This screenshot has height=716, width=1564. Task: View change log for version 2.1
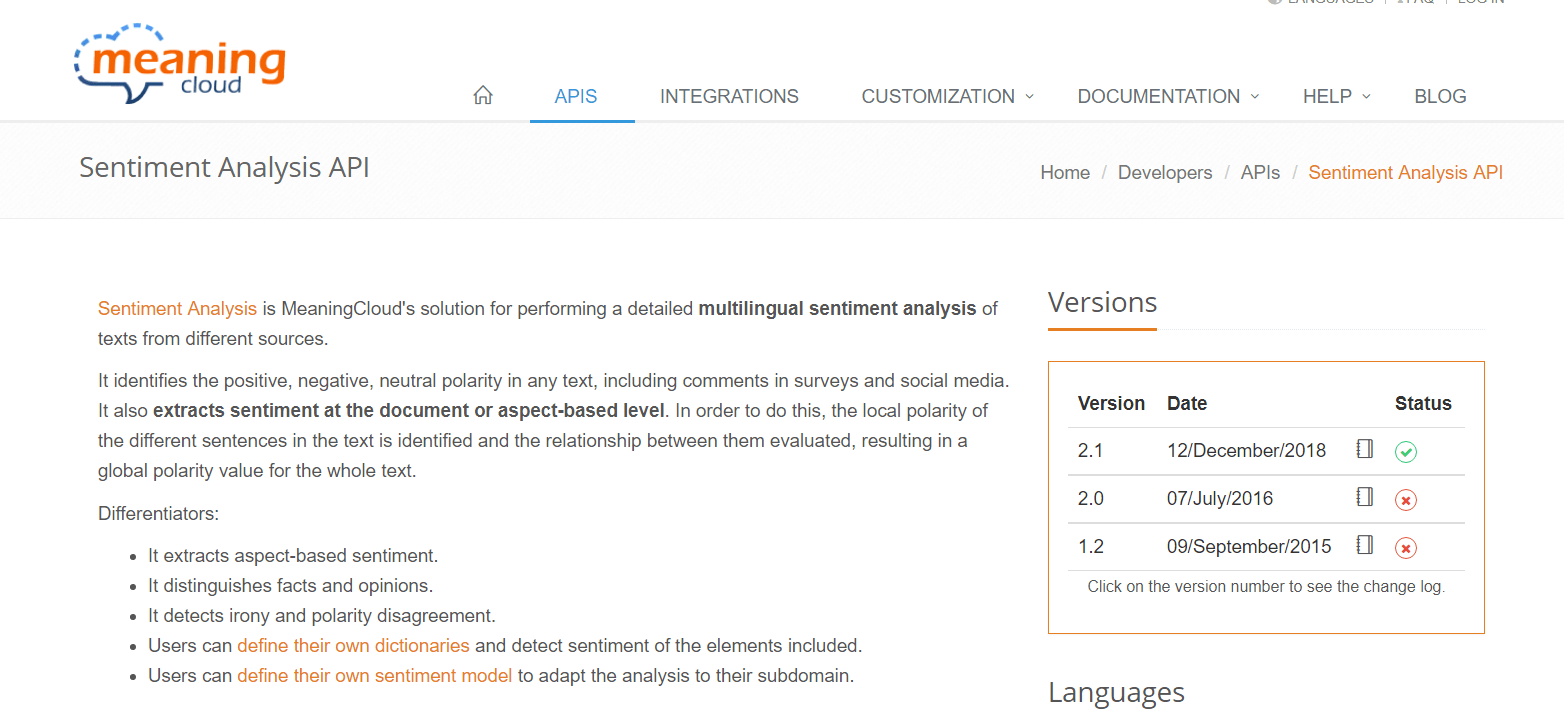1090,451
